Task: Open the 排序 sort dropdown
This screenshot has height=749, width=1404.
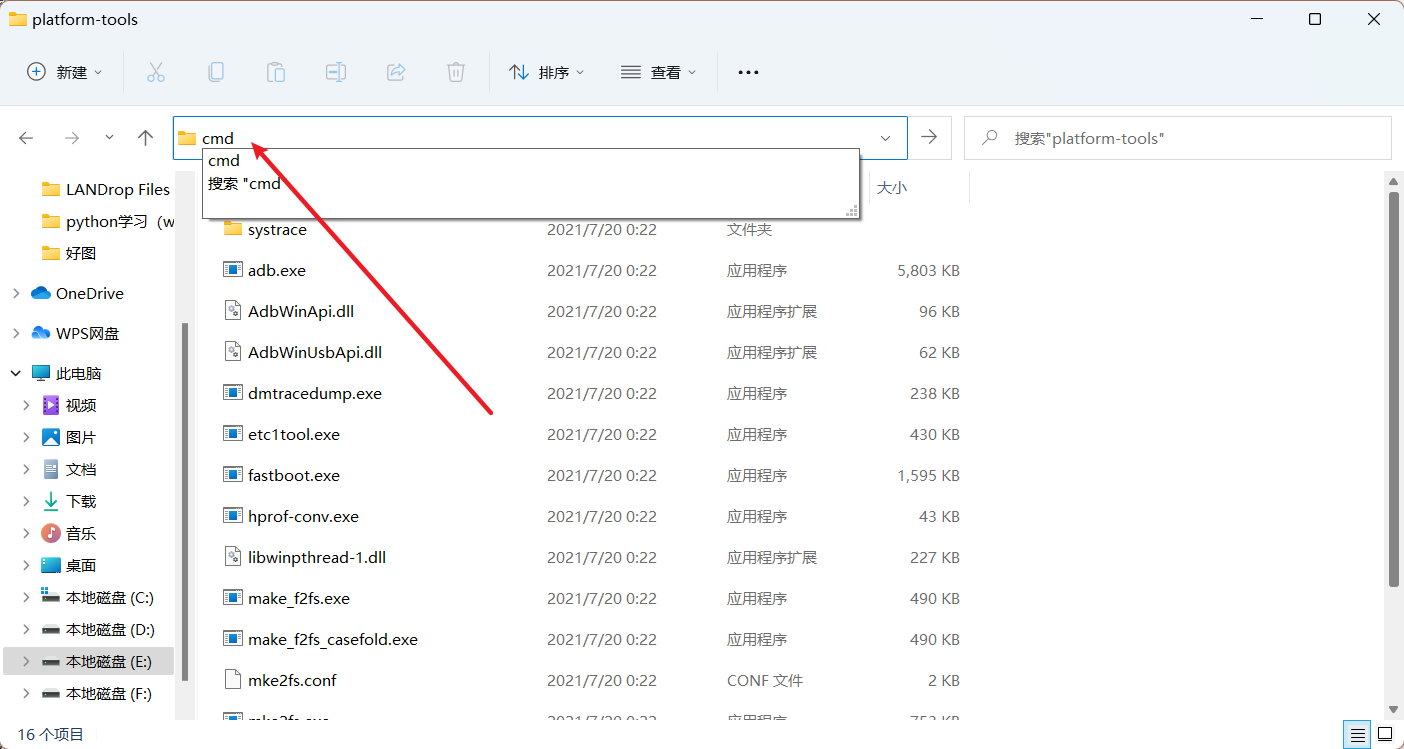Action: coord(547,72)
